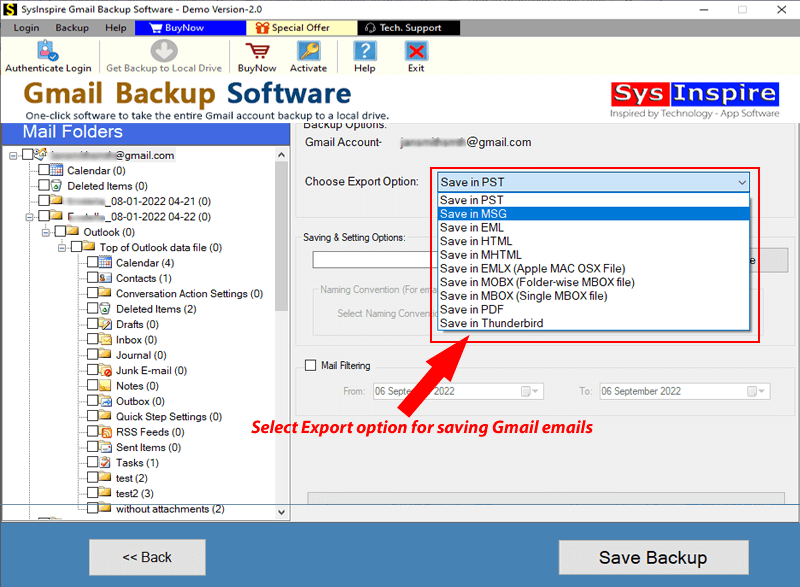Open the Special Offer menu tab
The image size is (800, 587).
tap(302, 28)
